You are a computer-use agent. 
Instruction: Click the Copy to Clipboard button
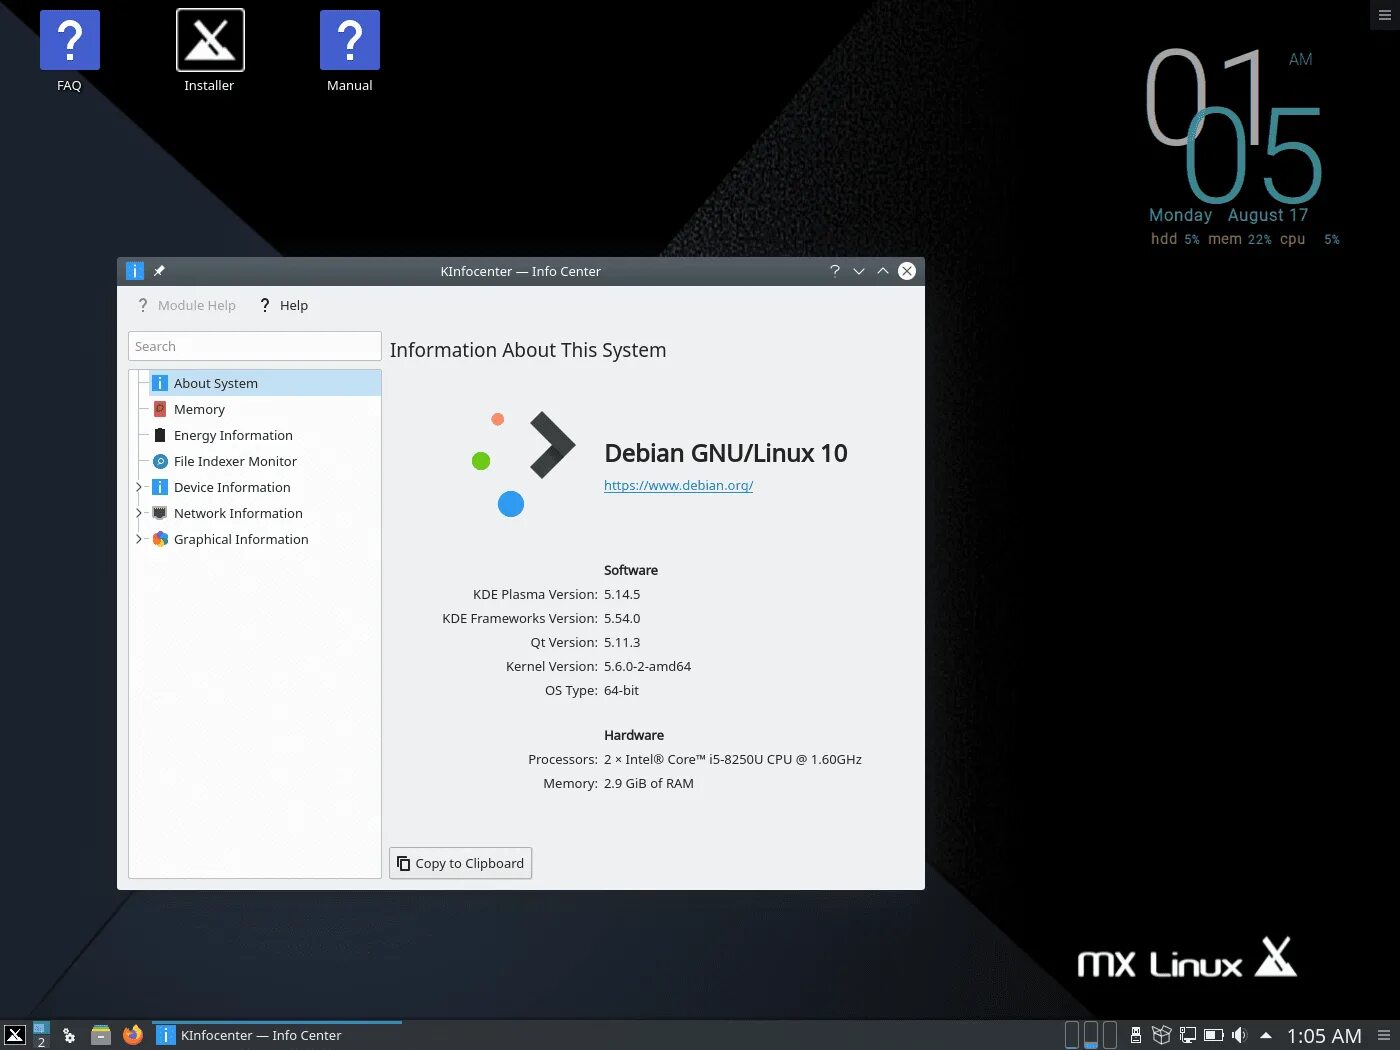460,863
